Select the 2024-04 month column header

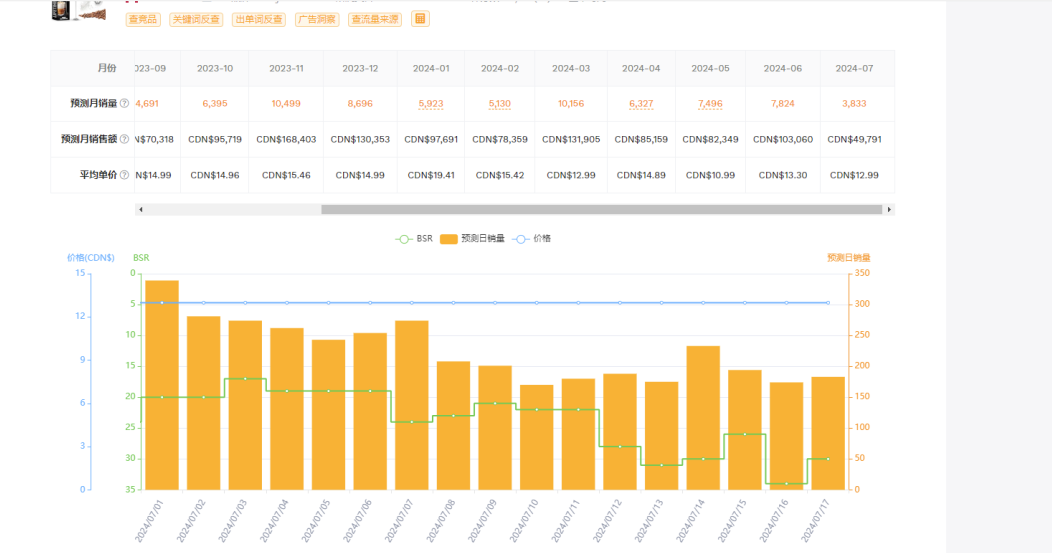click(x=641, y=68)
